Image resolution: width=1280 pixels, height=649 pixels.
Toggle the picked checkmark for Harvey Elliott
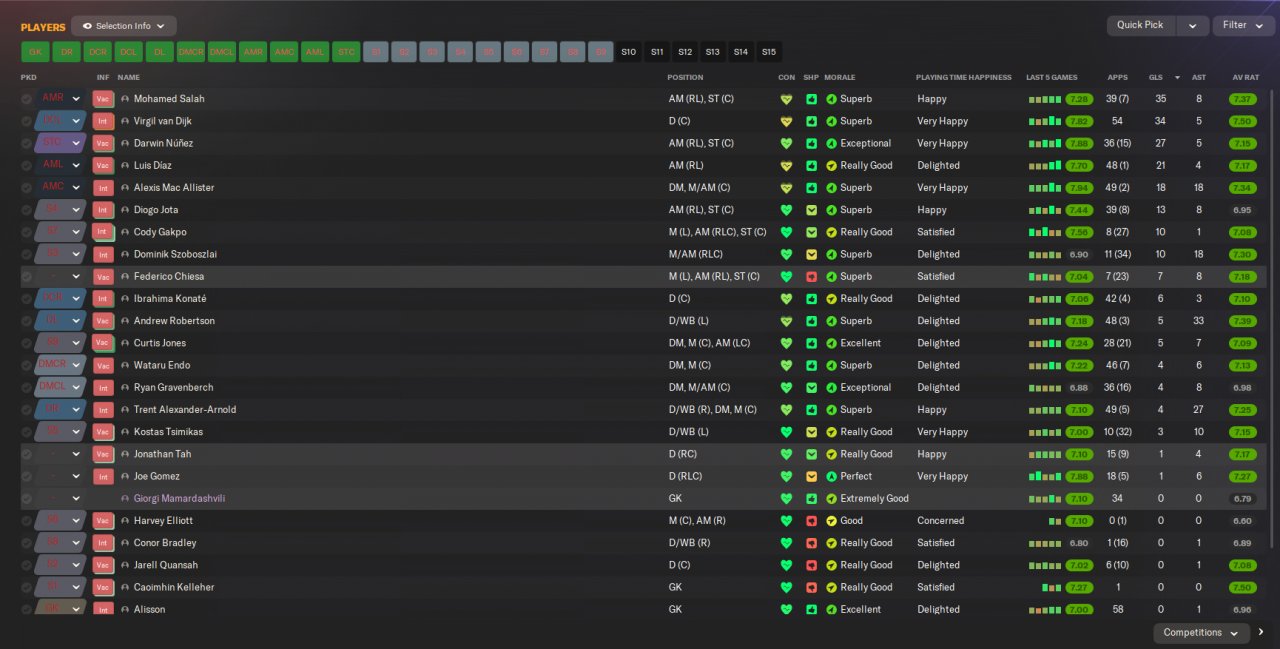[26, 521]
